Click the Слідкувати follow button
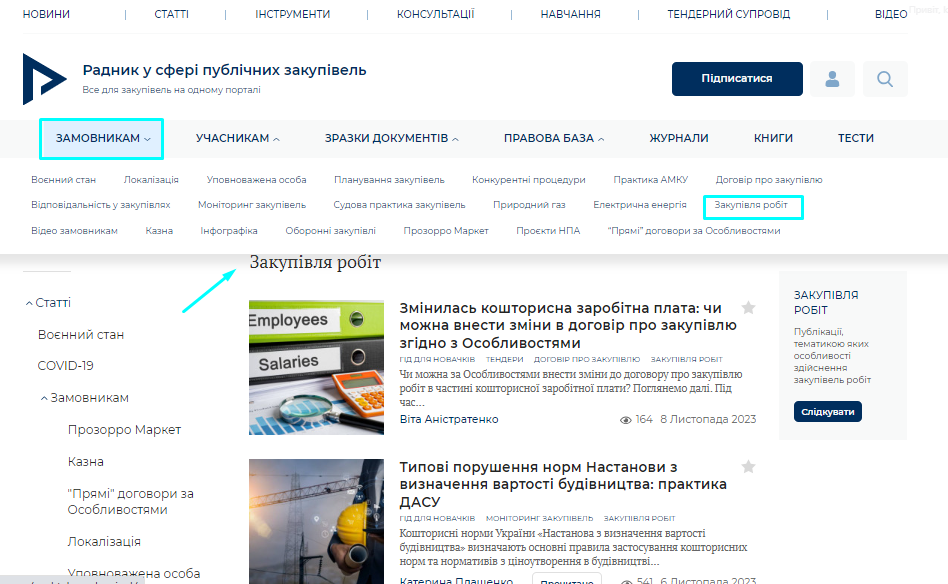 (828, 412)
